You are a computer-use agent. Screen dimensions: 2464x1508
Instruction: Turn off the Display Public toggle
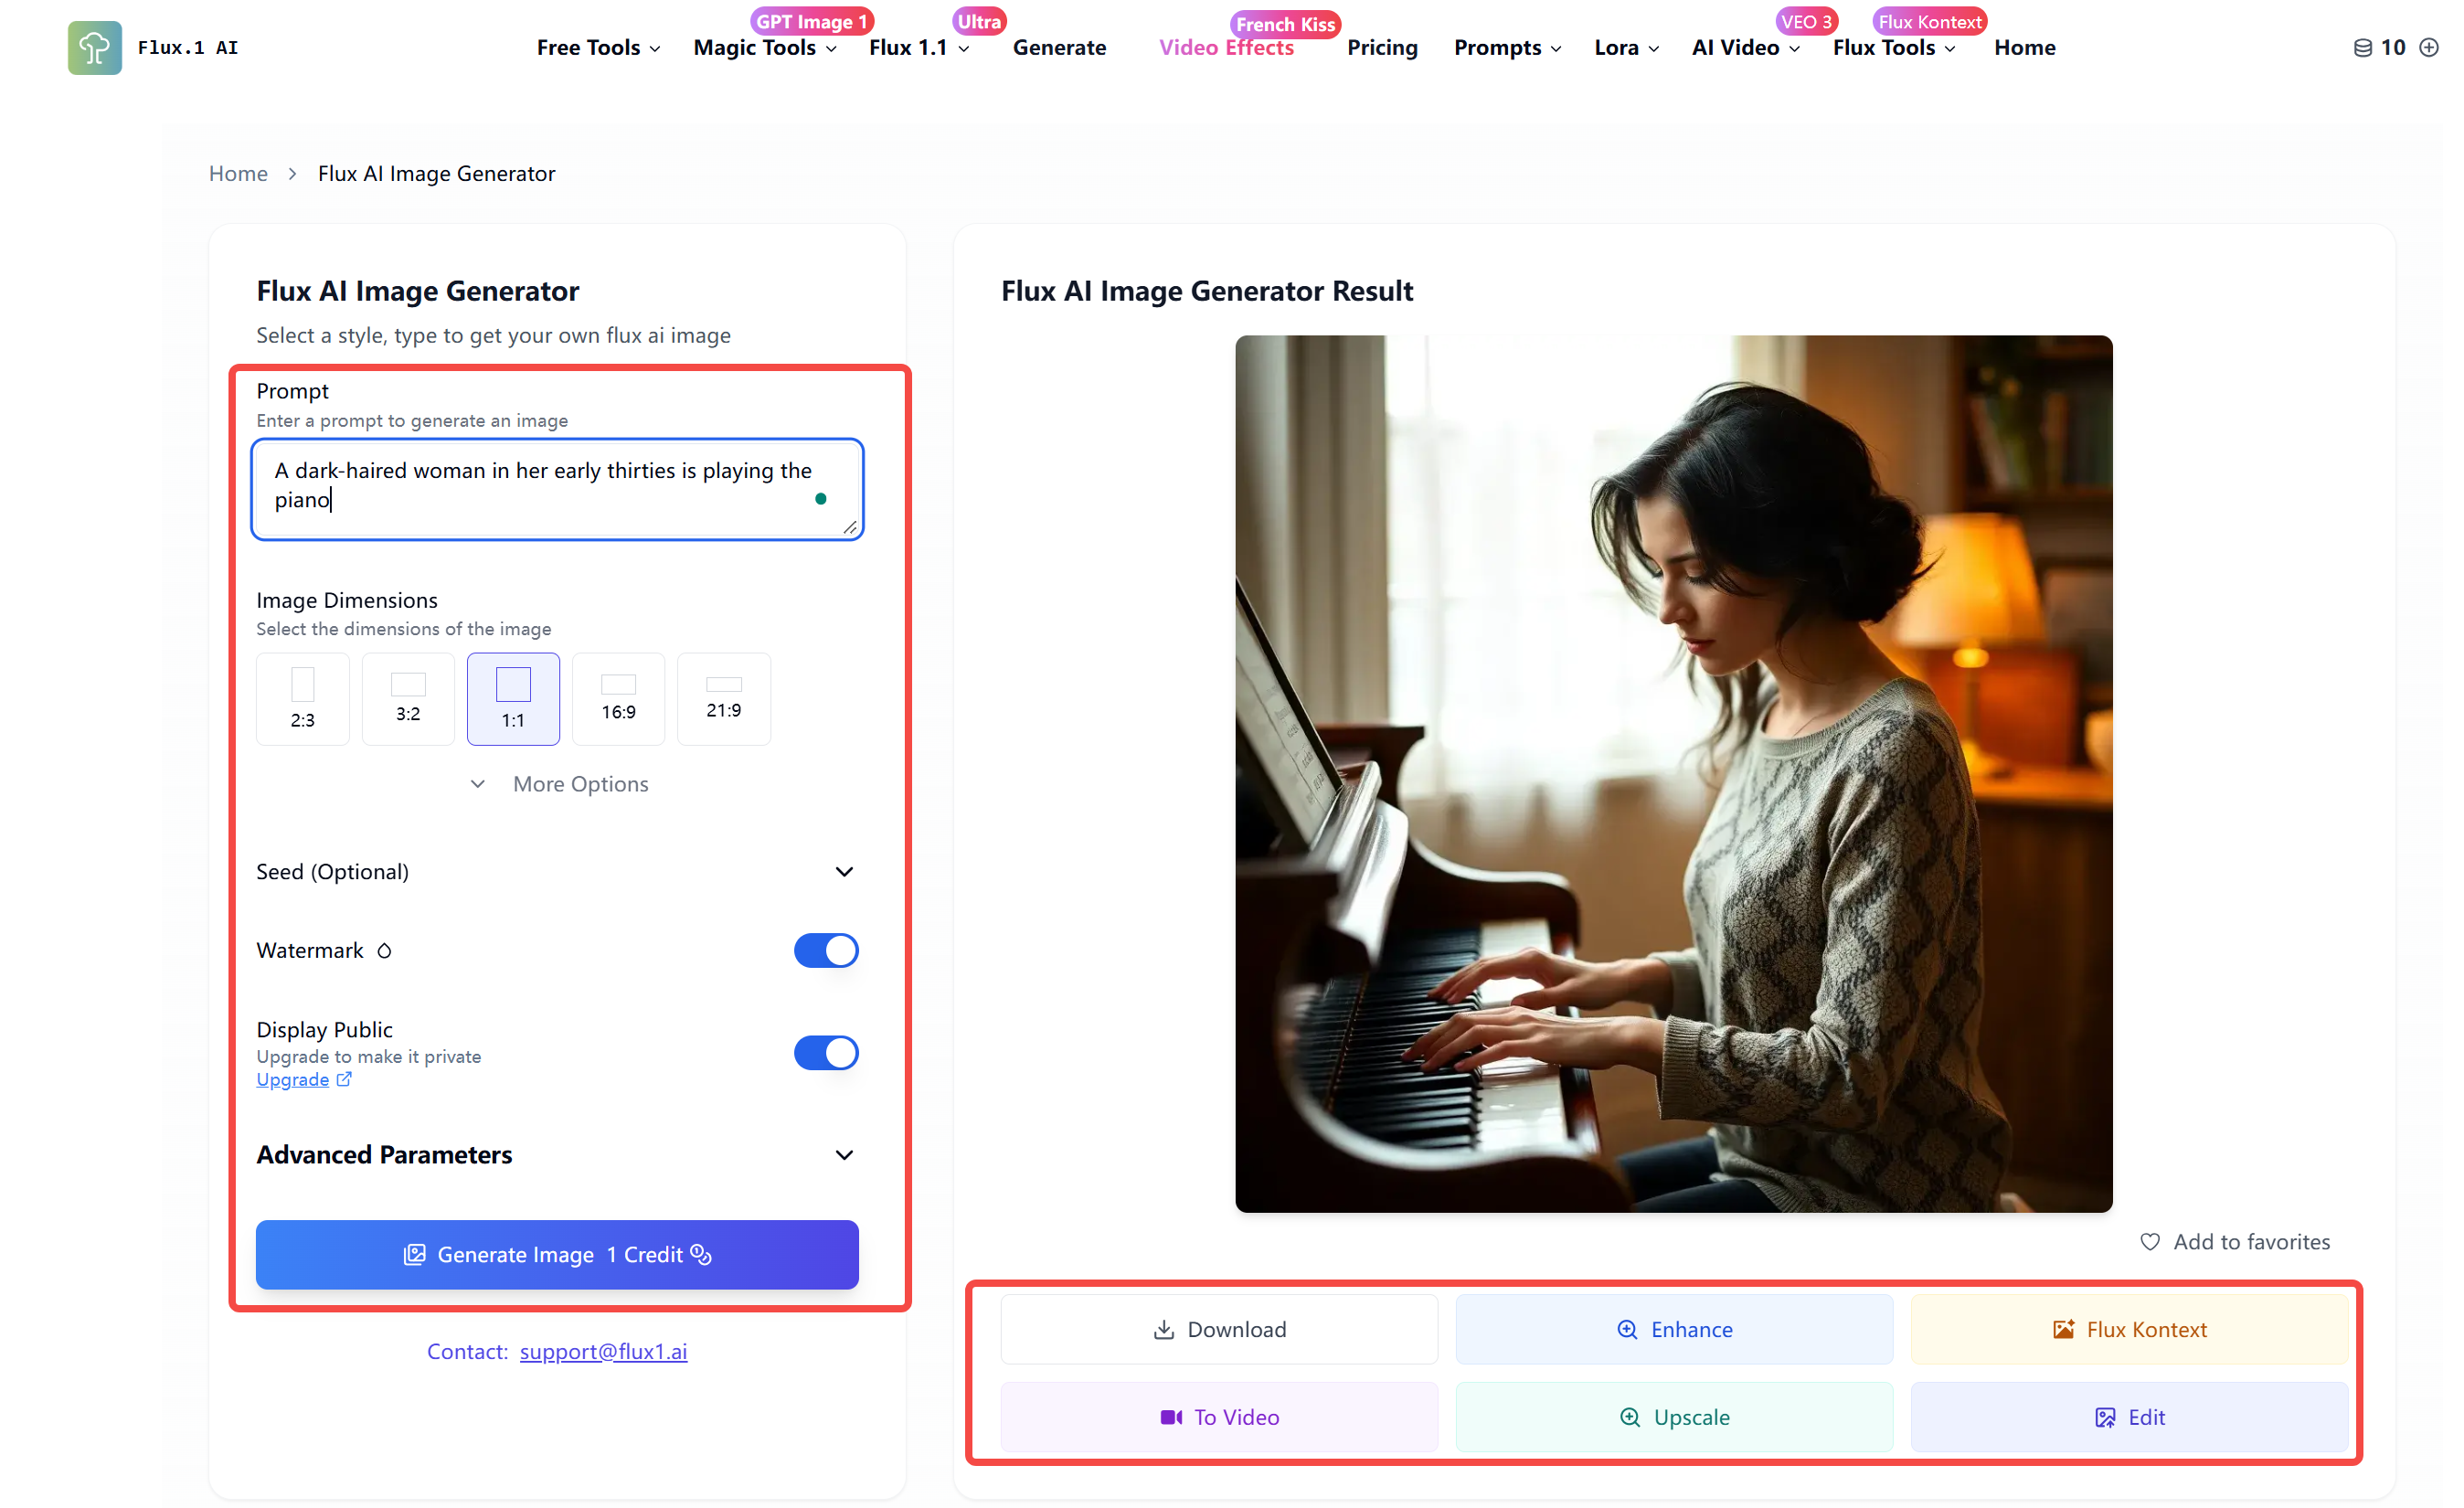pyautogui.click(x=826, y=1052)
